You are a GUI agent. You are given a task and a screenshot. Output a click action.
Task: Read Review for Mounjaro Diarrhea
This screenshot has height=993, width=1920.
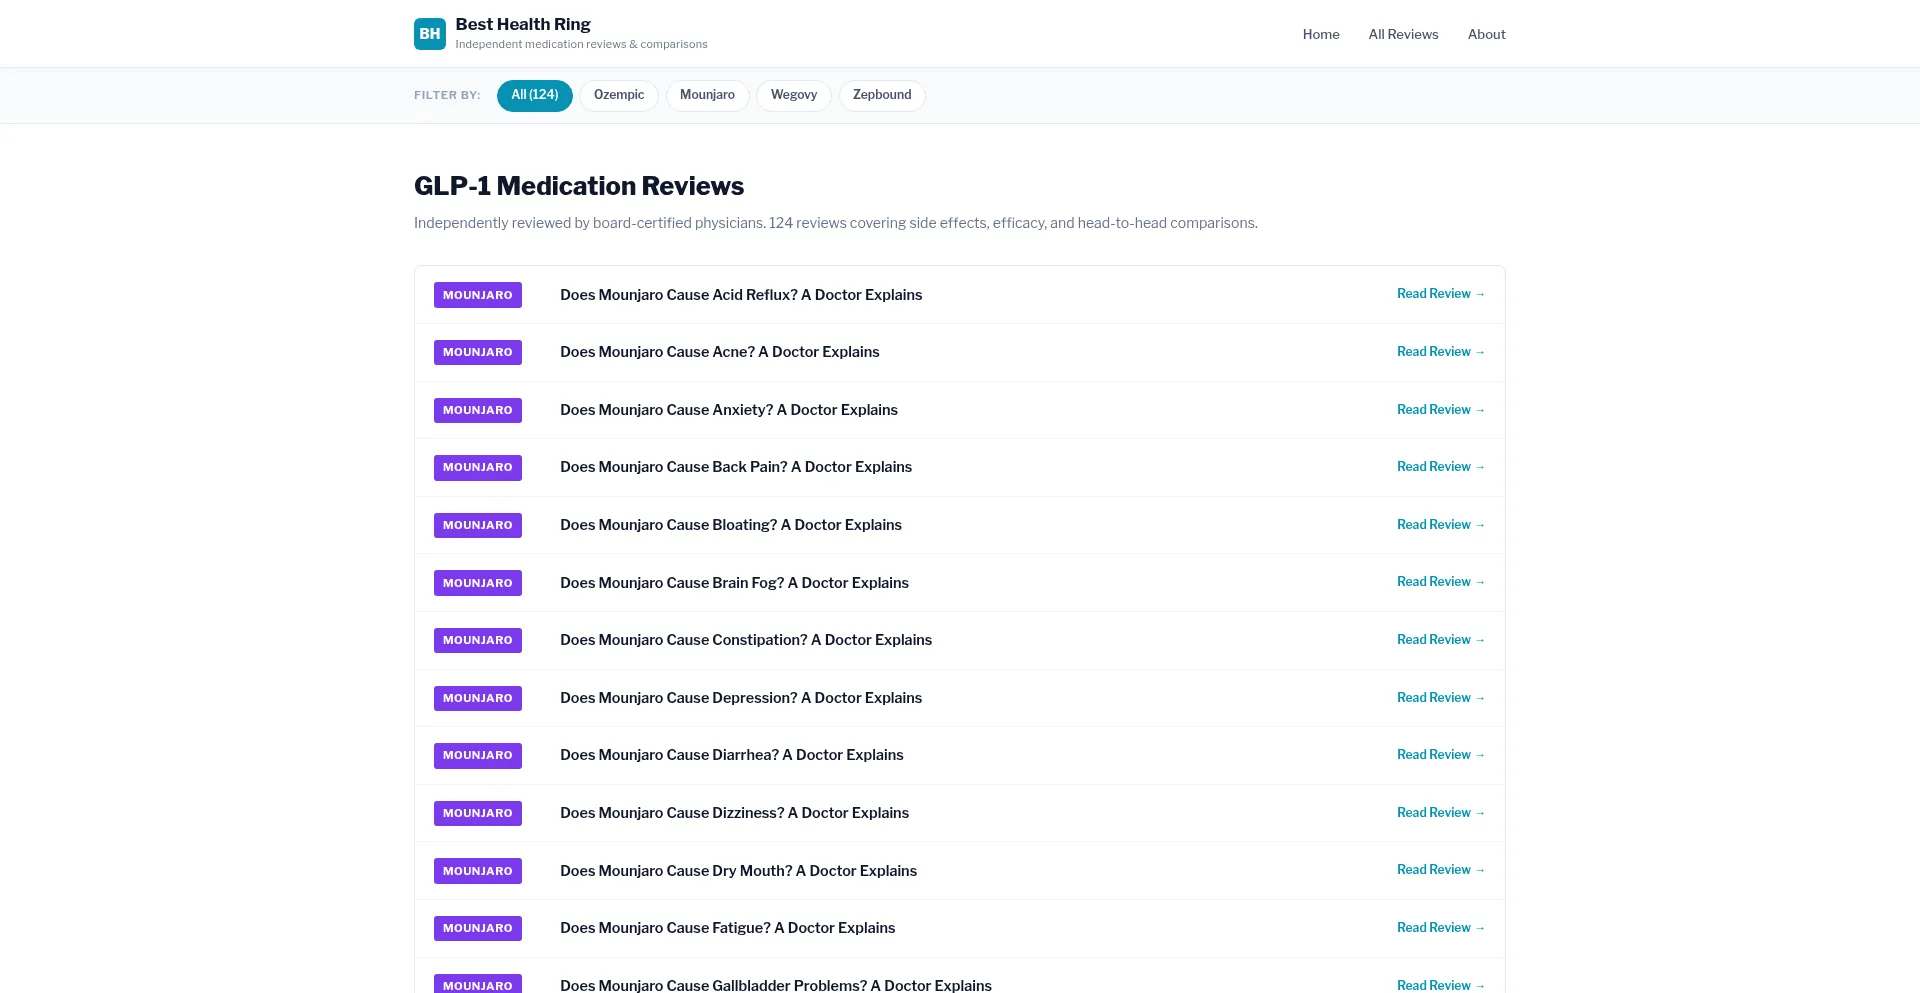(1441, 755)
